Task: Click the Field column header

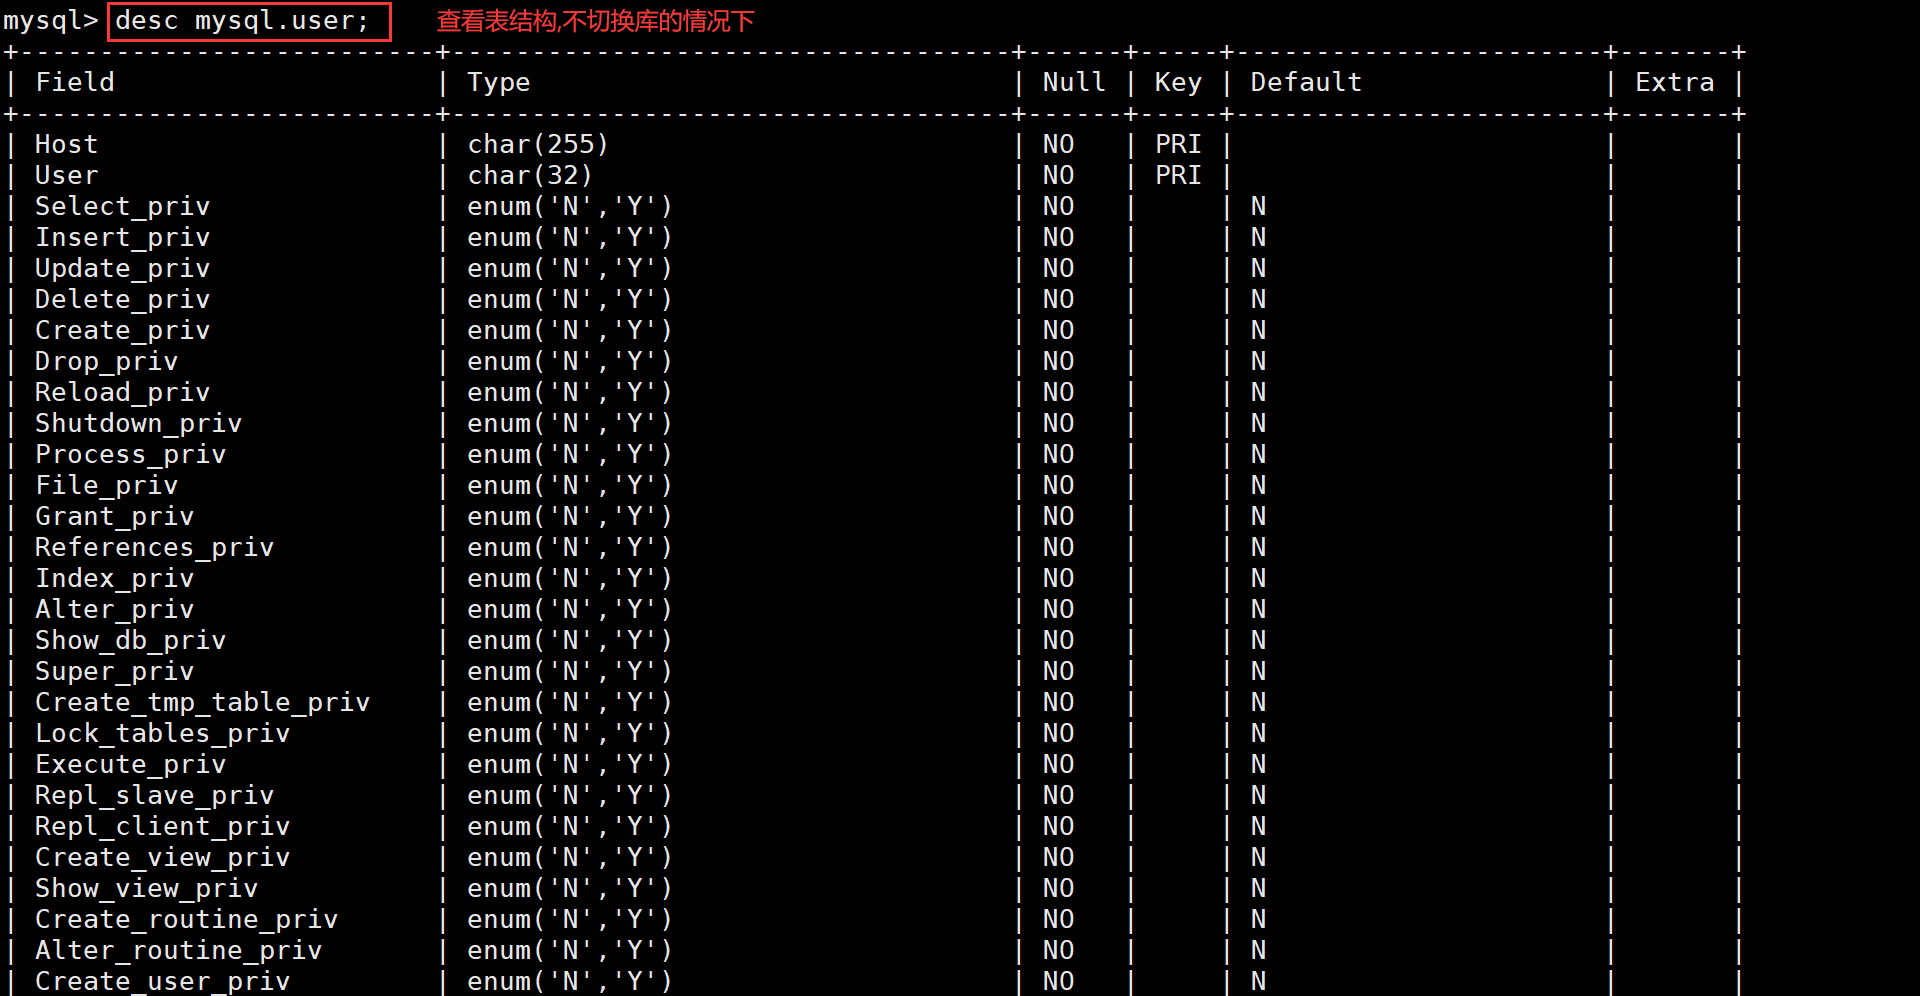Action: 75,82
